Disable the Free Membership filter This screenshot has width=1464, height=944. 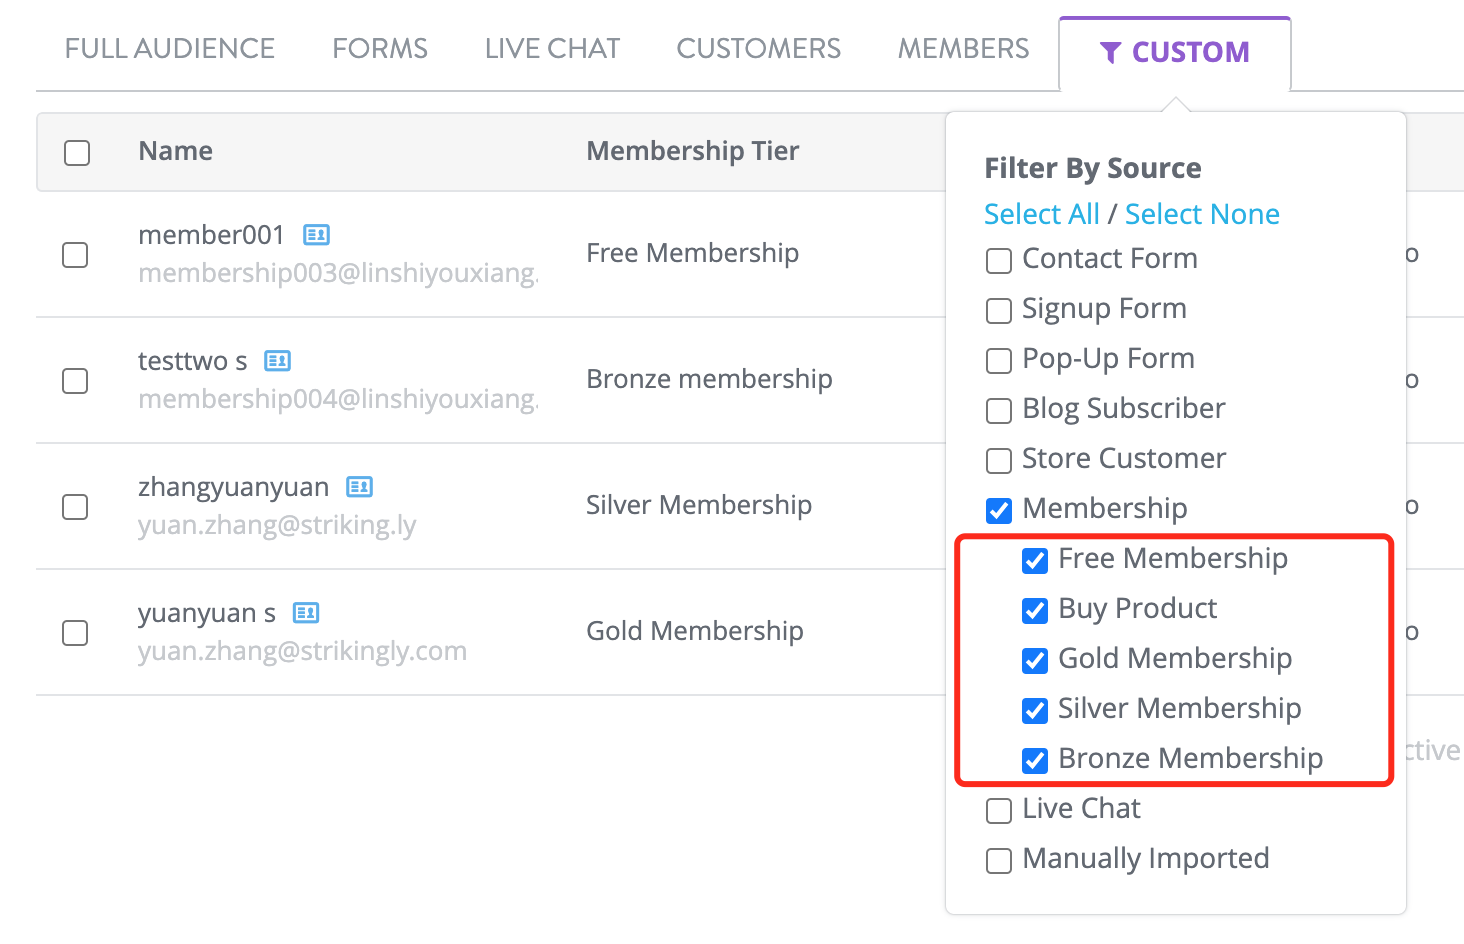click(x=1034, y=560)
